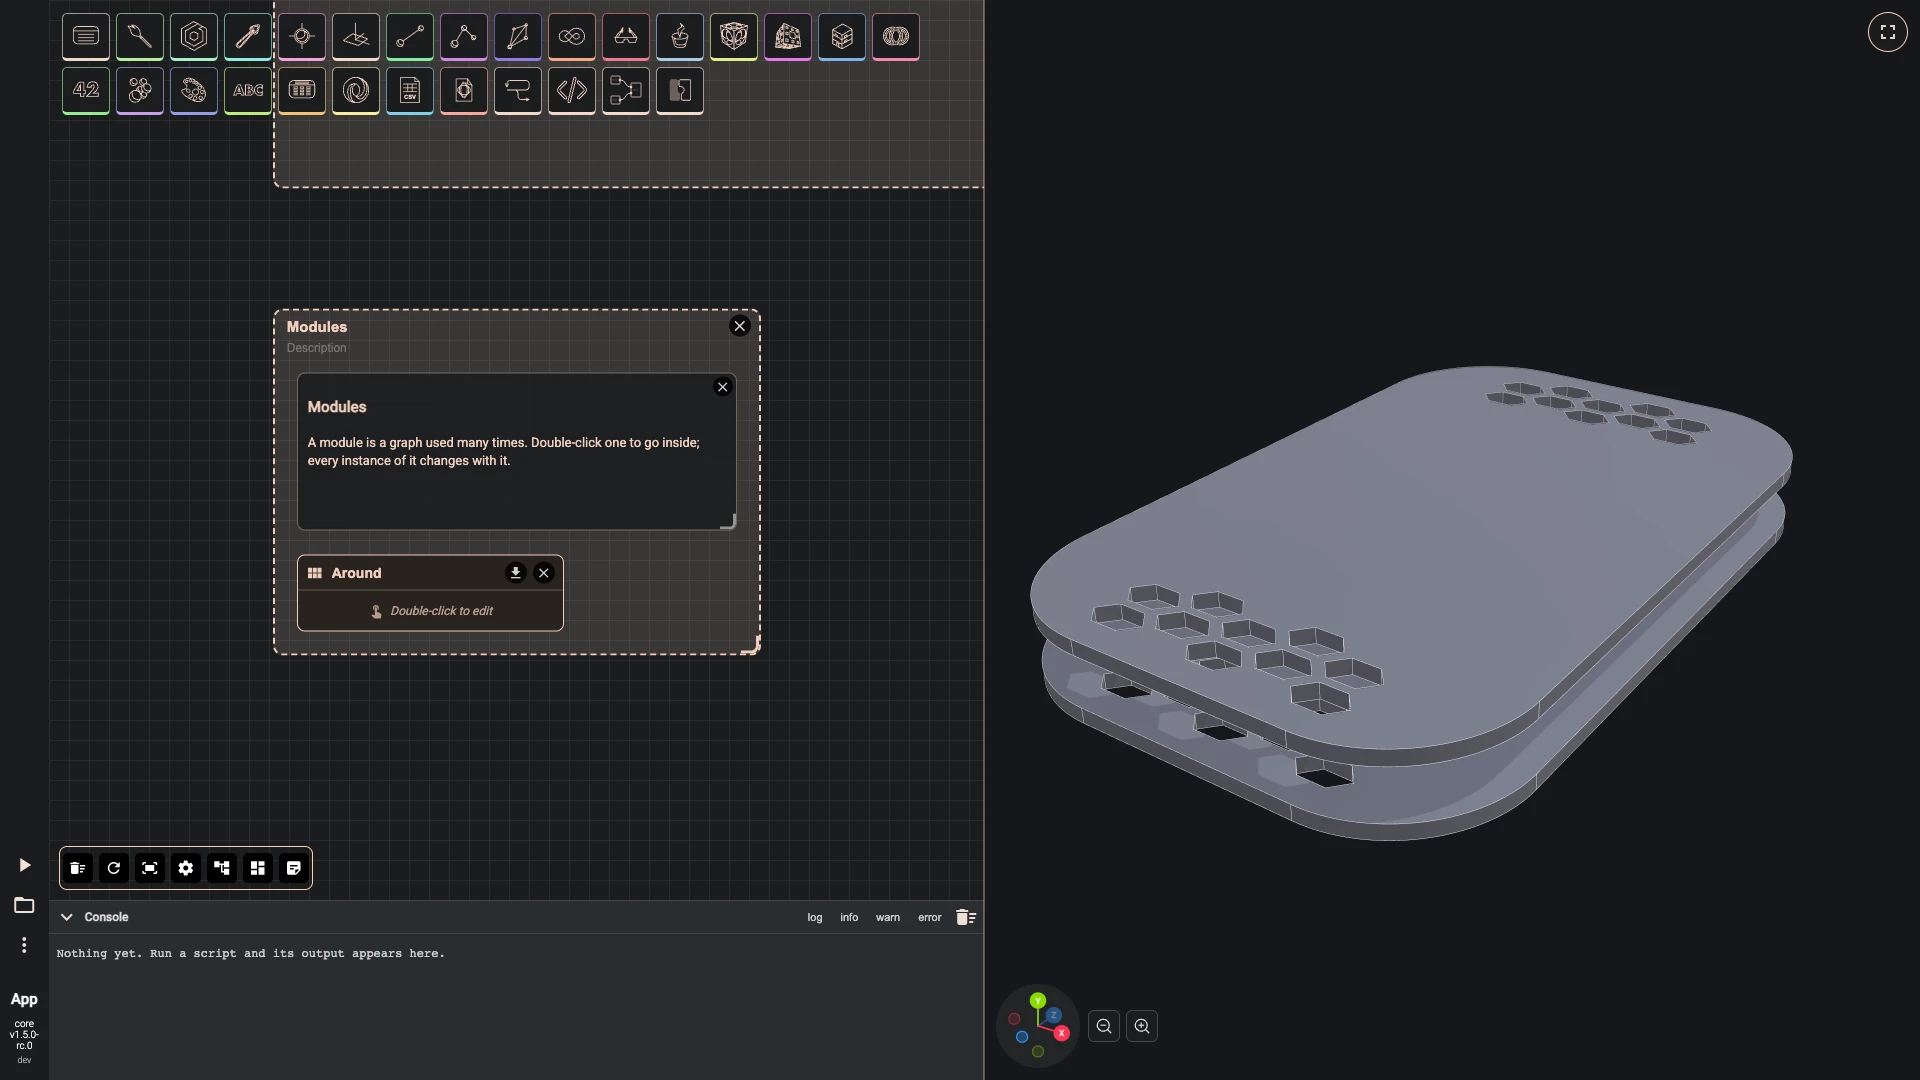Click the hexagon node icon

pyautogui.click(x=194, y=36)
